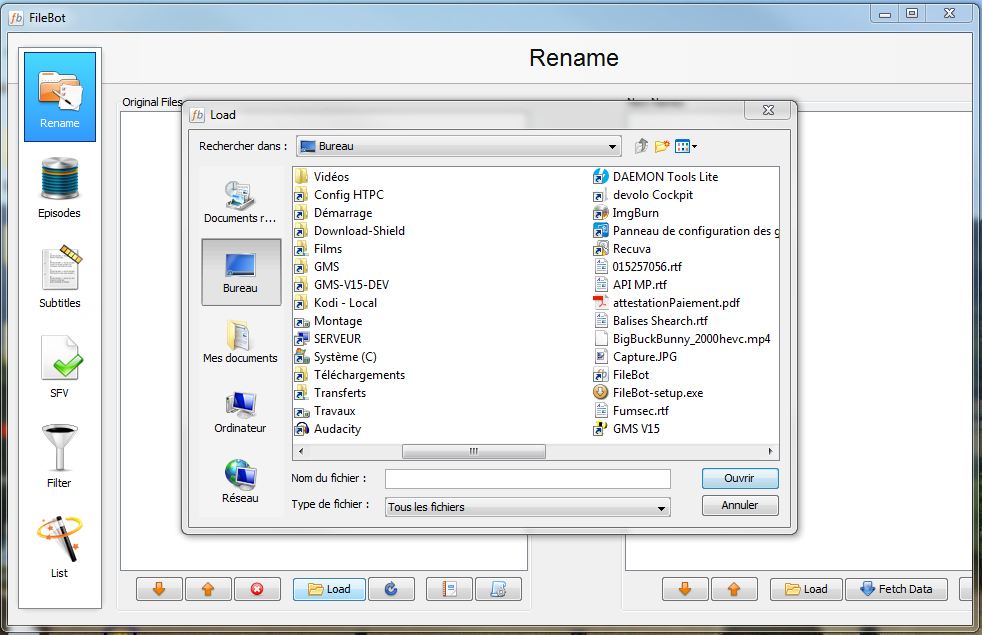982x635 pixels.
Task: Select DAEMON Tools Lite shortcut
Action: pyautogui.click(x=656, y=177)
